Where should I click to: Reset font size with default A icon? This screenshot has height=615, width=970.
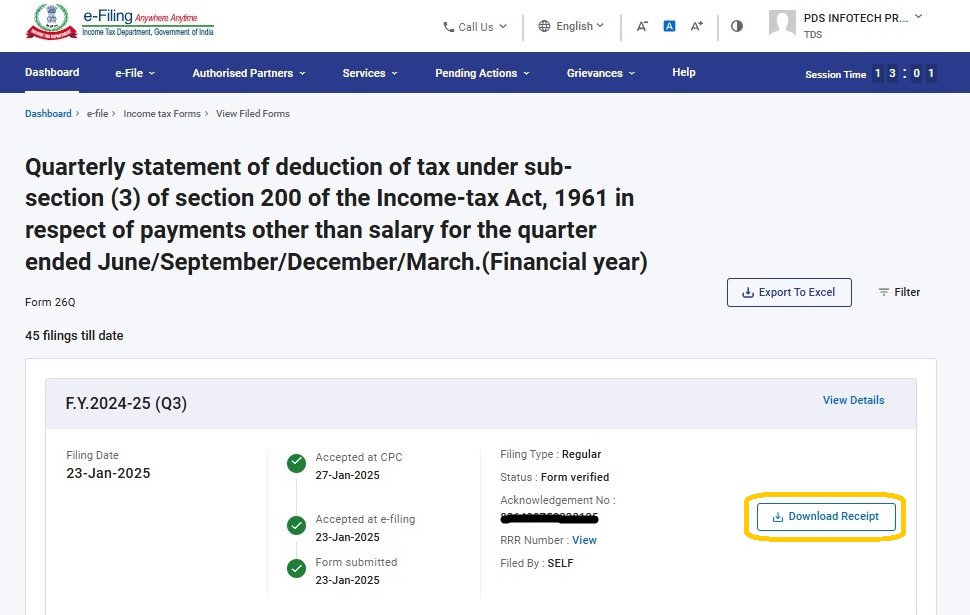[x=669, y=26]
